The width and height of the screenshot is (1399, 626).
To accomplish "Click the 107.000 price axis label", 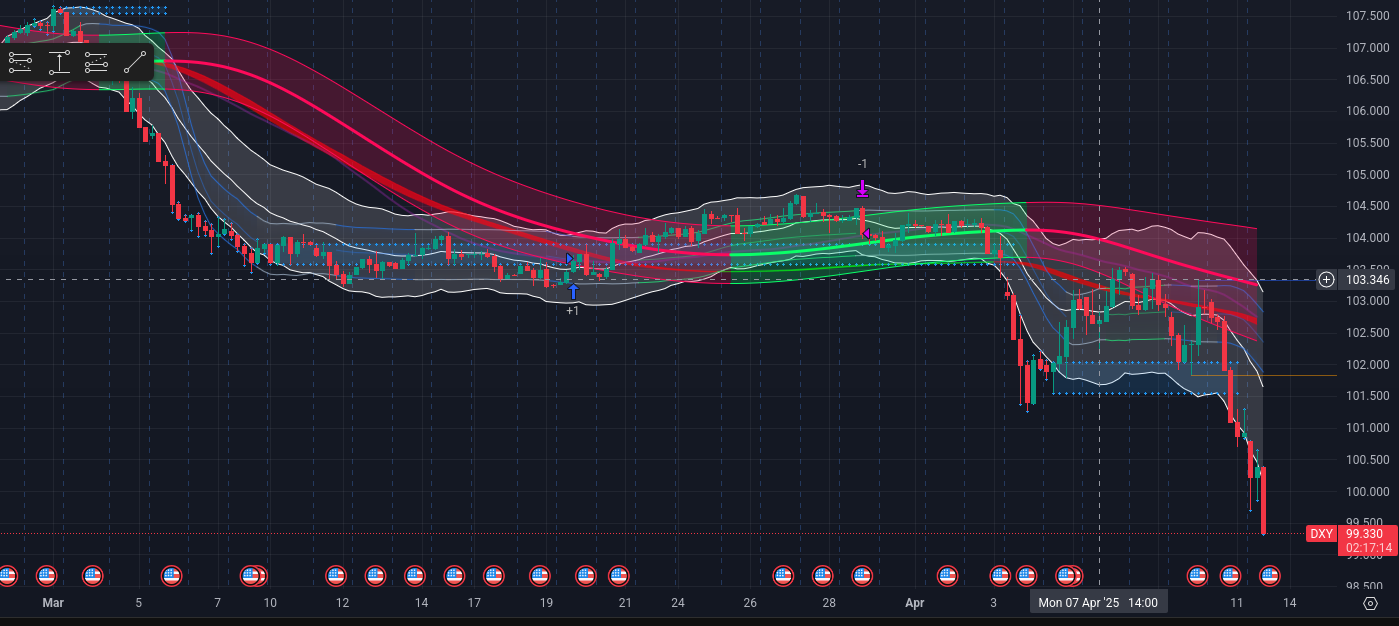I will coord(1366,48).
